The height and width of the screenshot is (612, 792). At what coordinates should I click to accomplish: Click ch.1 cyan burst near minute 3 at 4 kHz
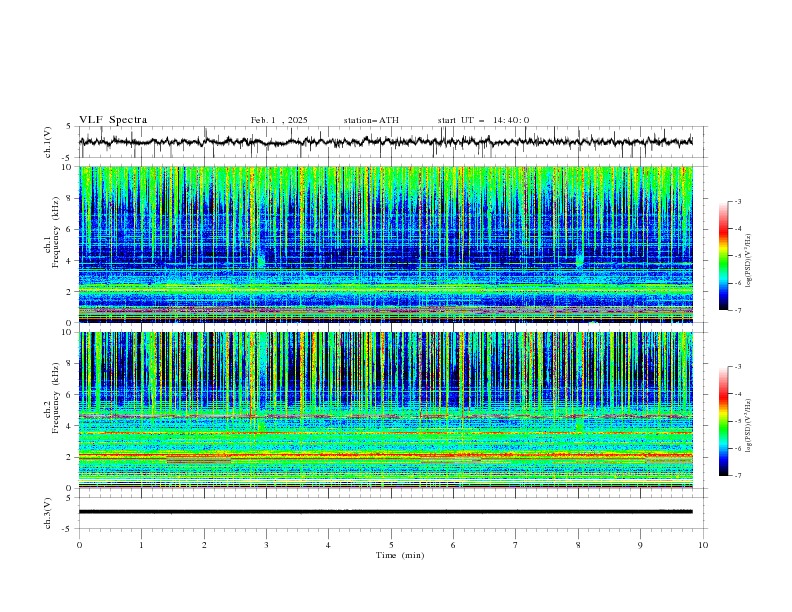click(261, 261)
